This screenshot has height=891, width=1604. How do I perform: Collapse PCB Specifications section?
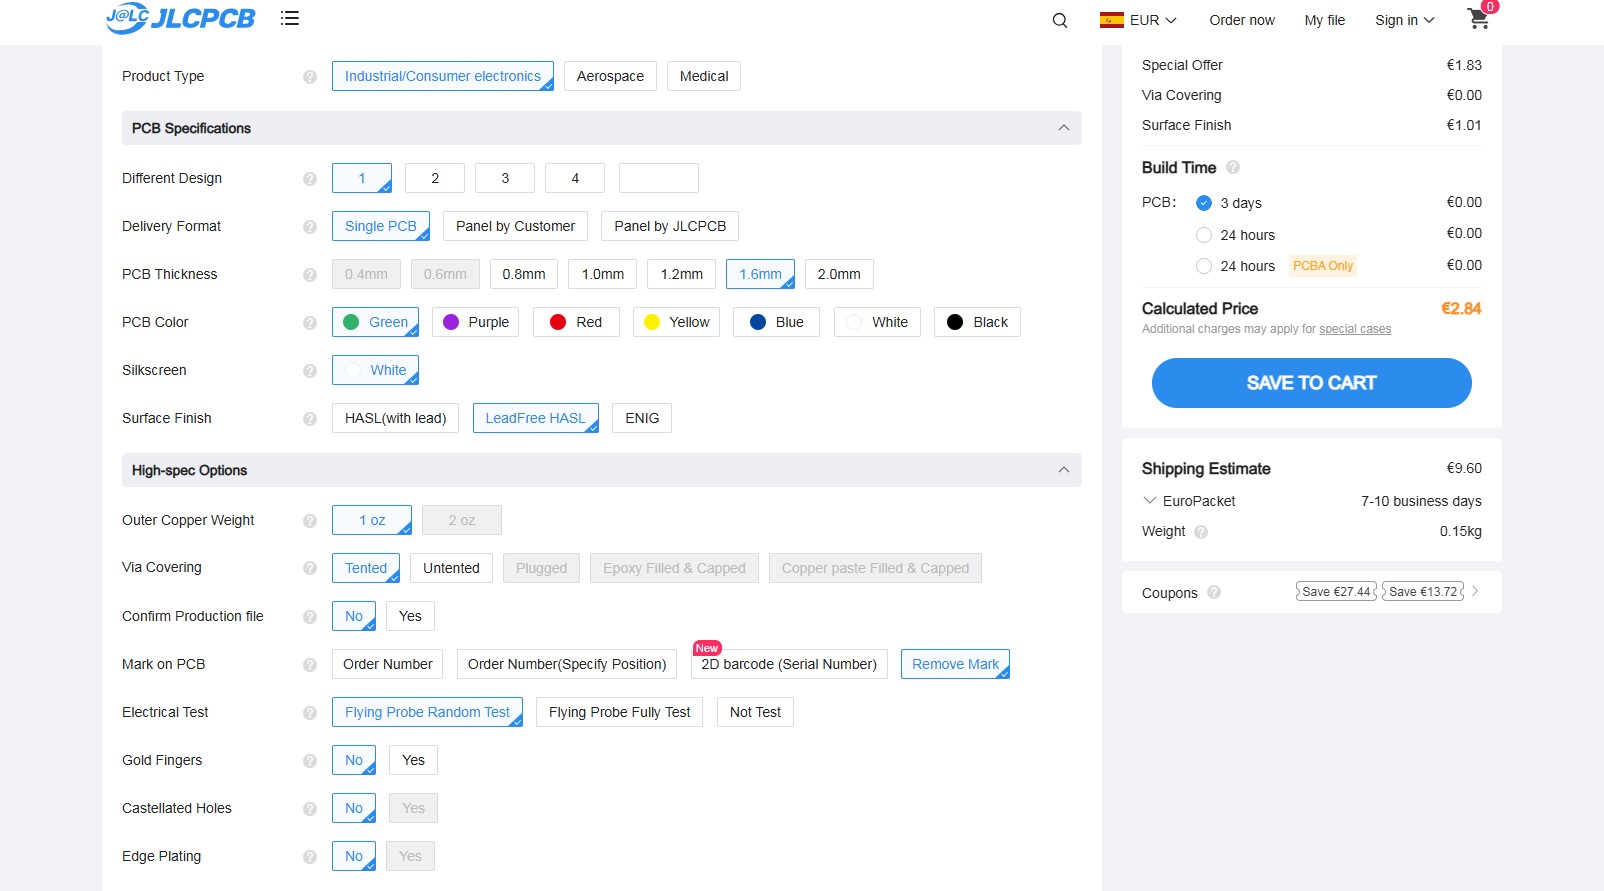coord(1063,128)
